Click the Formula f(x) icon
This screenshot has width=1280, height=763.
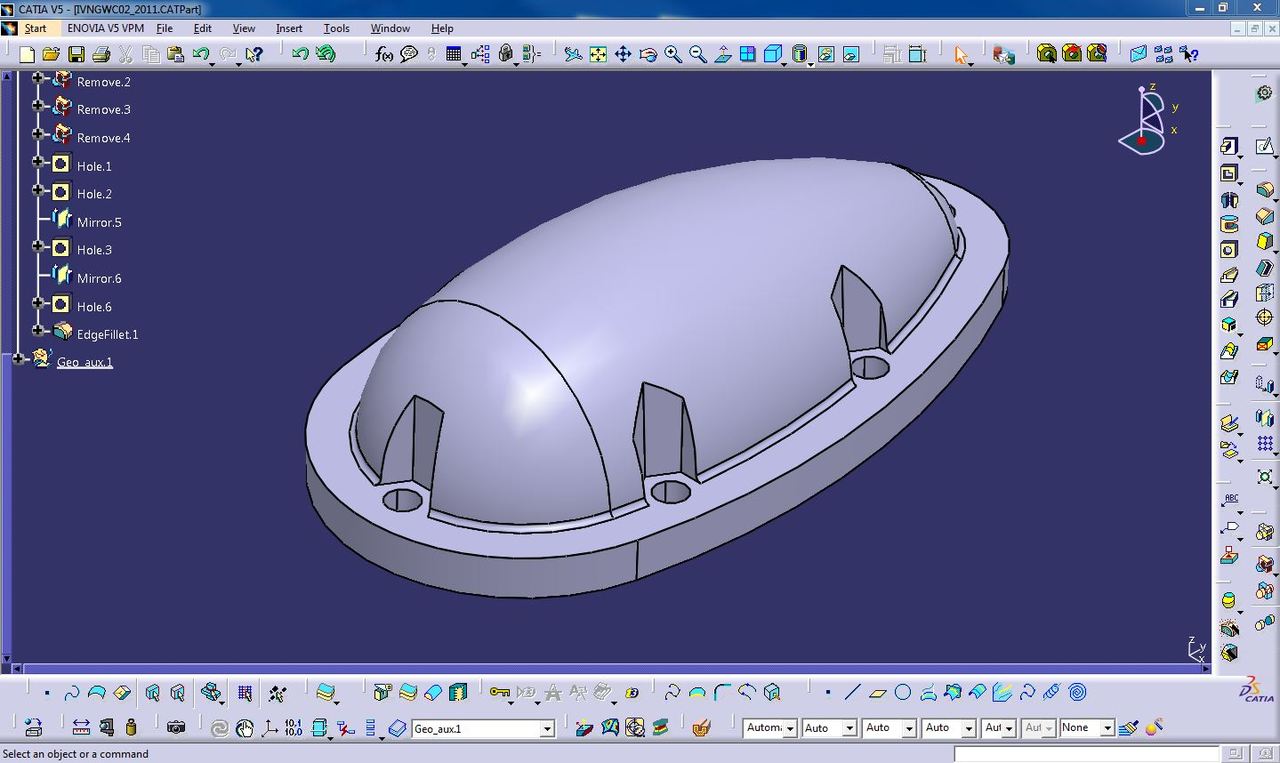(384, 54)
